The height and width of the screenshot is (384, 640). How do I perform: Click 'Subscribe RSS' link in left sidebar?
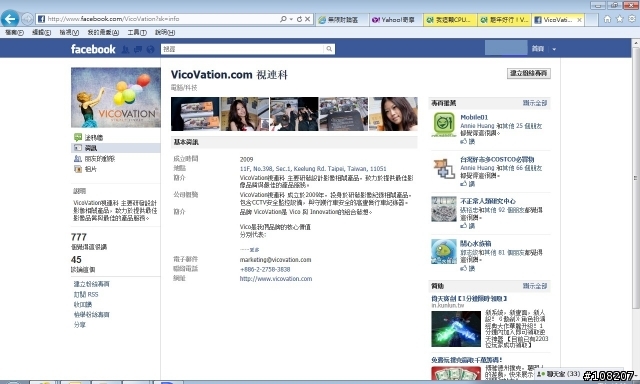pos(86,294)
